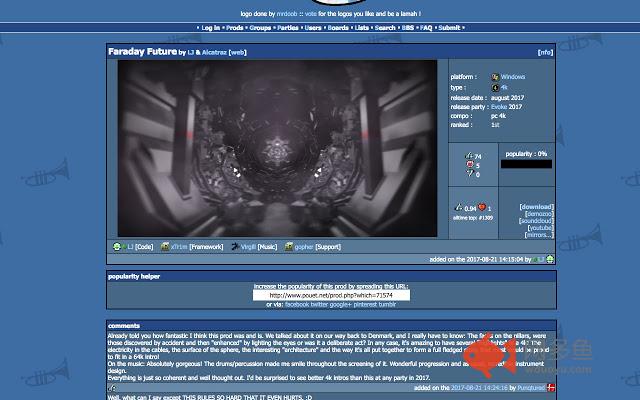Click the Punqtured commenter link

pos(531,388)
